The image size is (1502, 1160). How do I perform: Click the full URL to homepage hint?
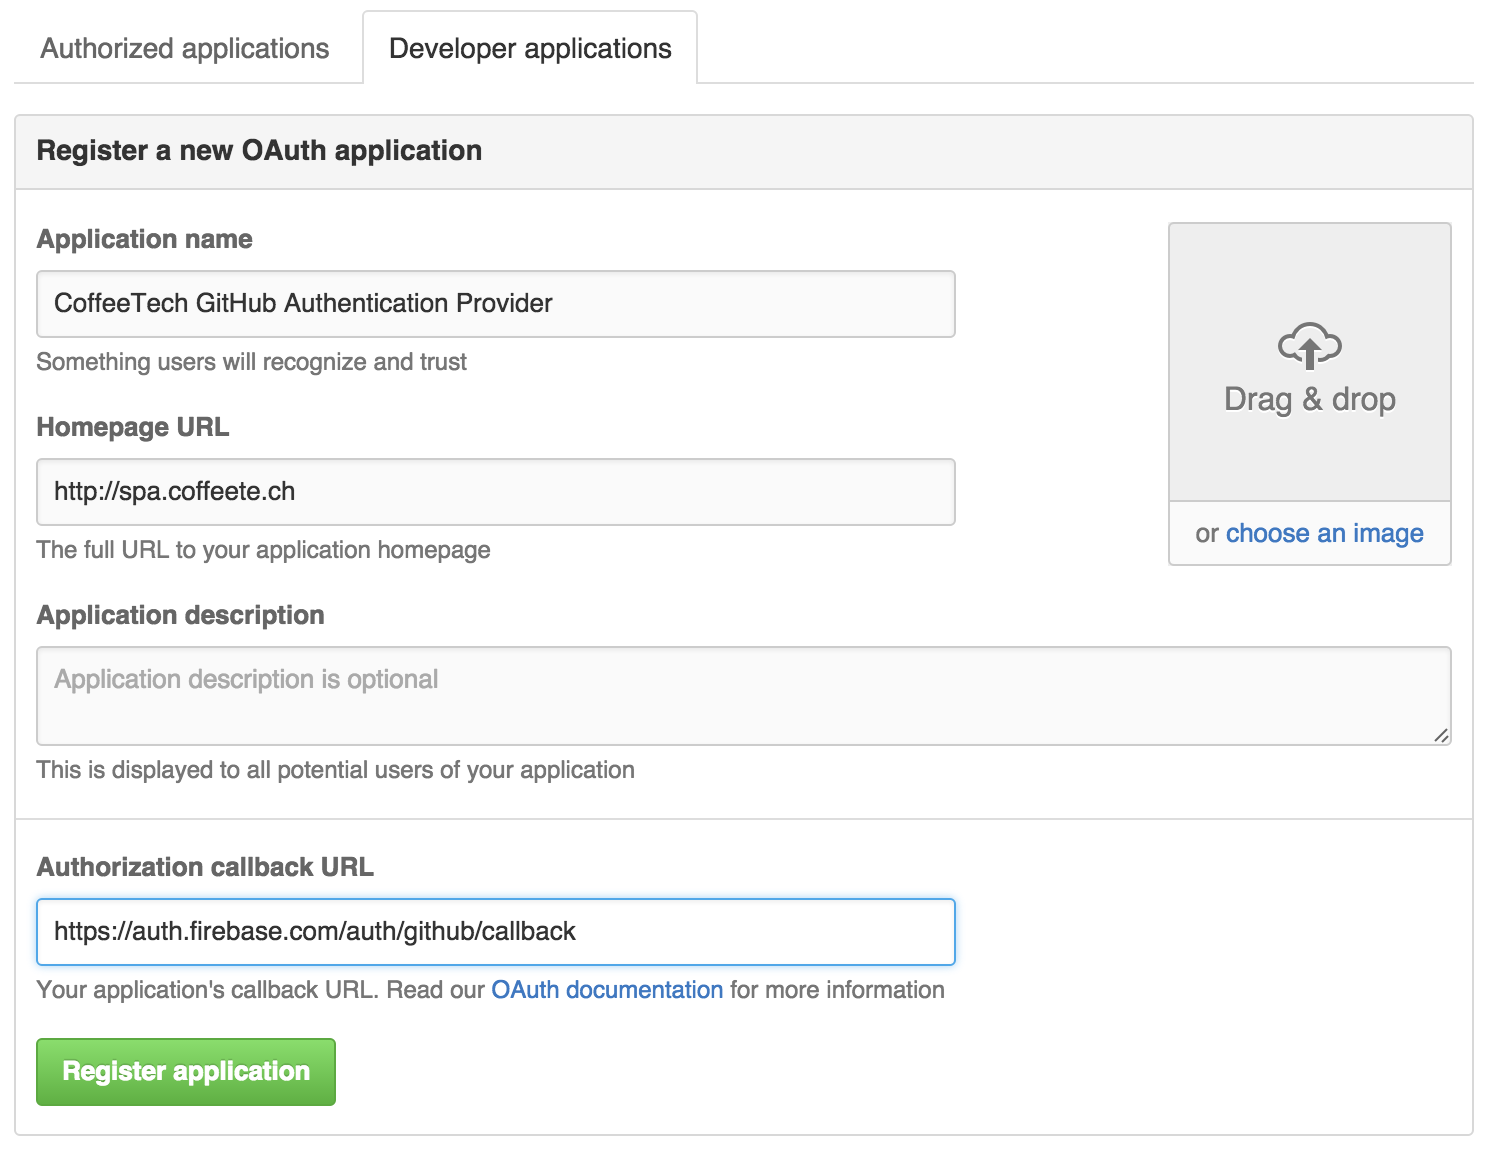264,550
